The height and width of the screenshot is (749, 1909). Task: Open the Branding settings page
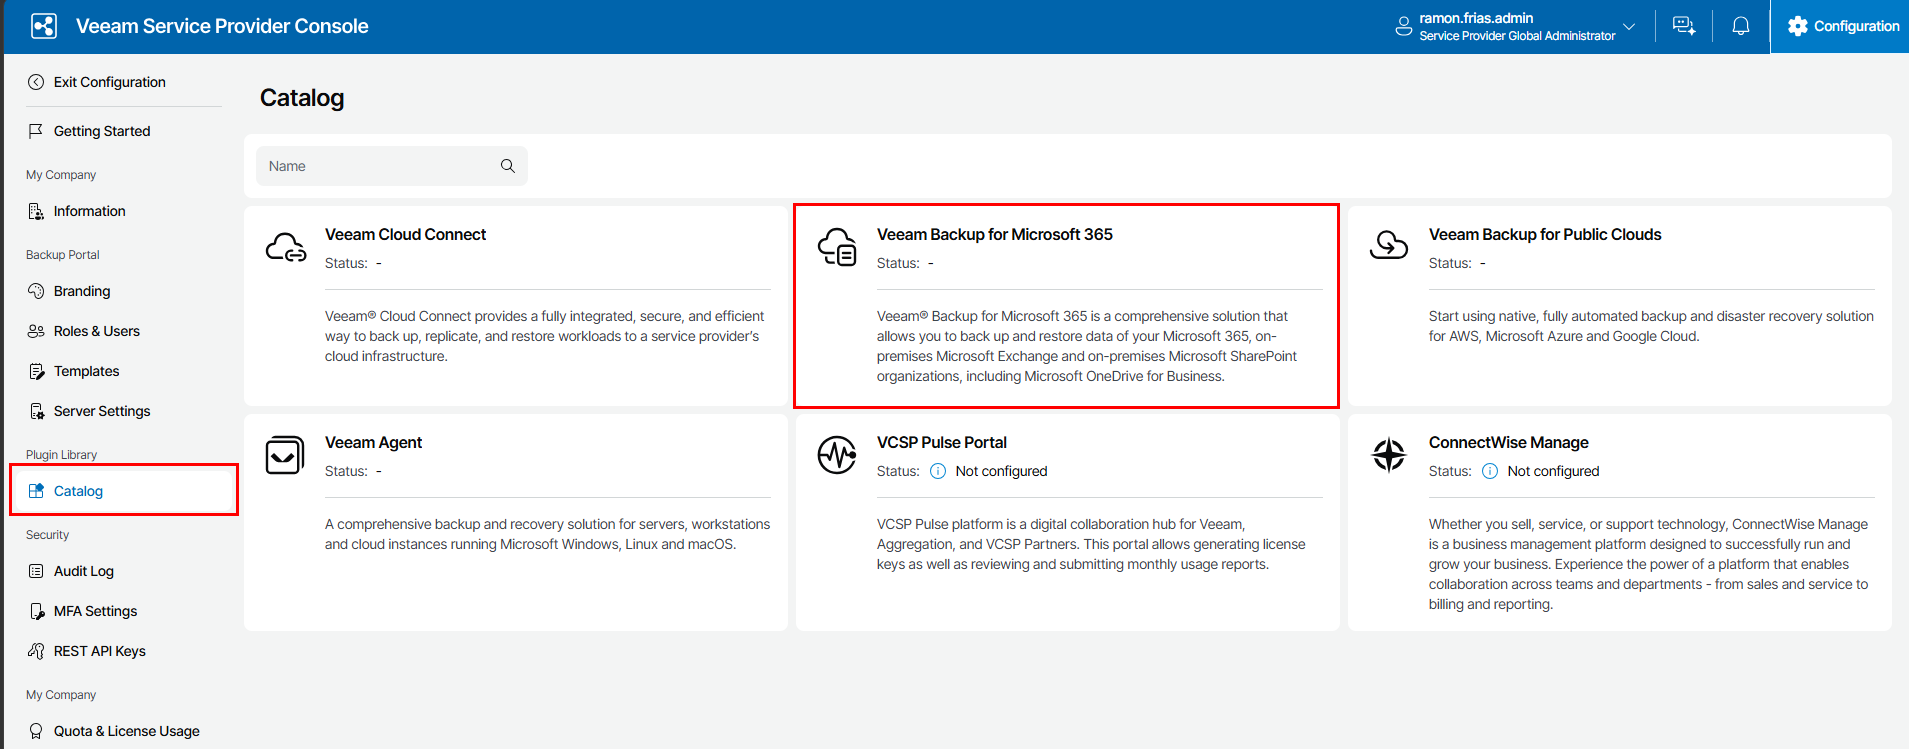[x=82, y=291]
